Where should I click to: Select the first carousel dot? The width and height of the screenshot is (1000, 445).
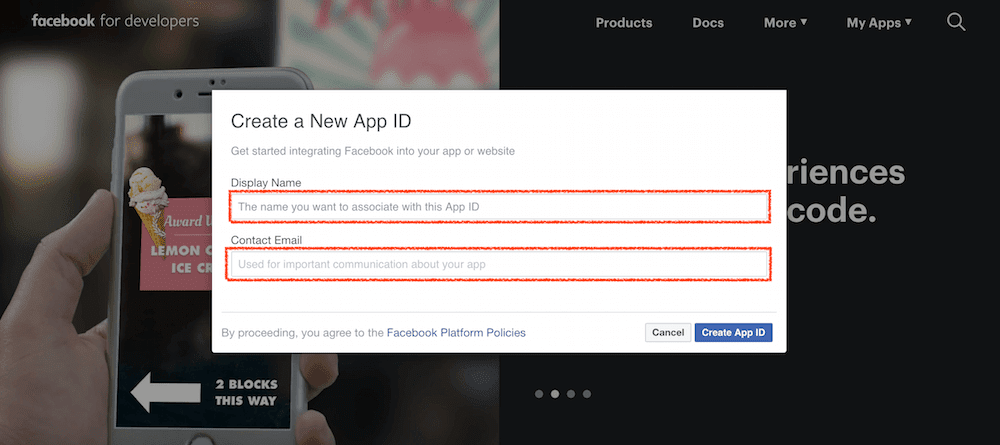click(x=539, y=394)
